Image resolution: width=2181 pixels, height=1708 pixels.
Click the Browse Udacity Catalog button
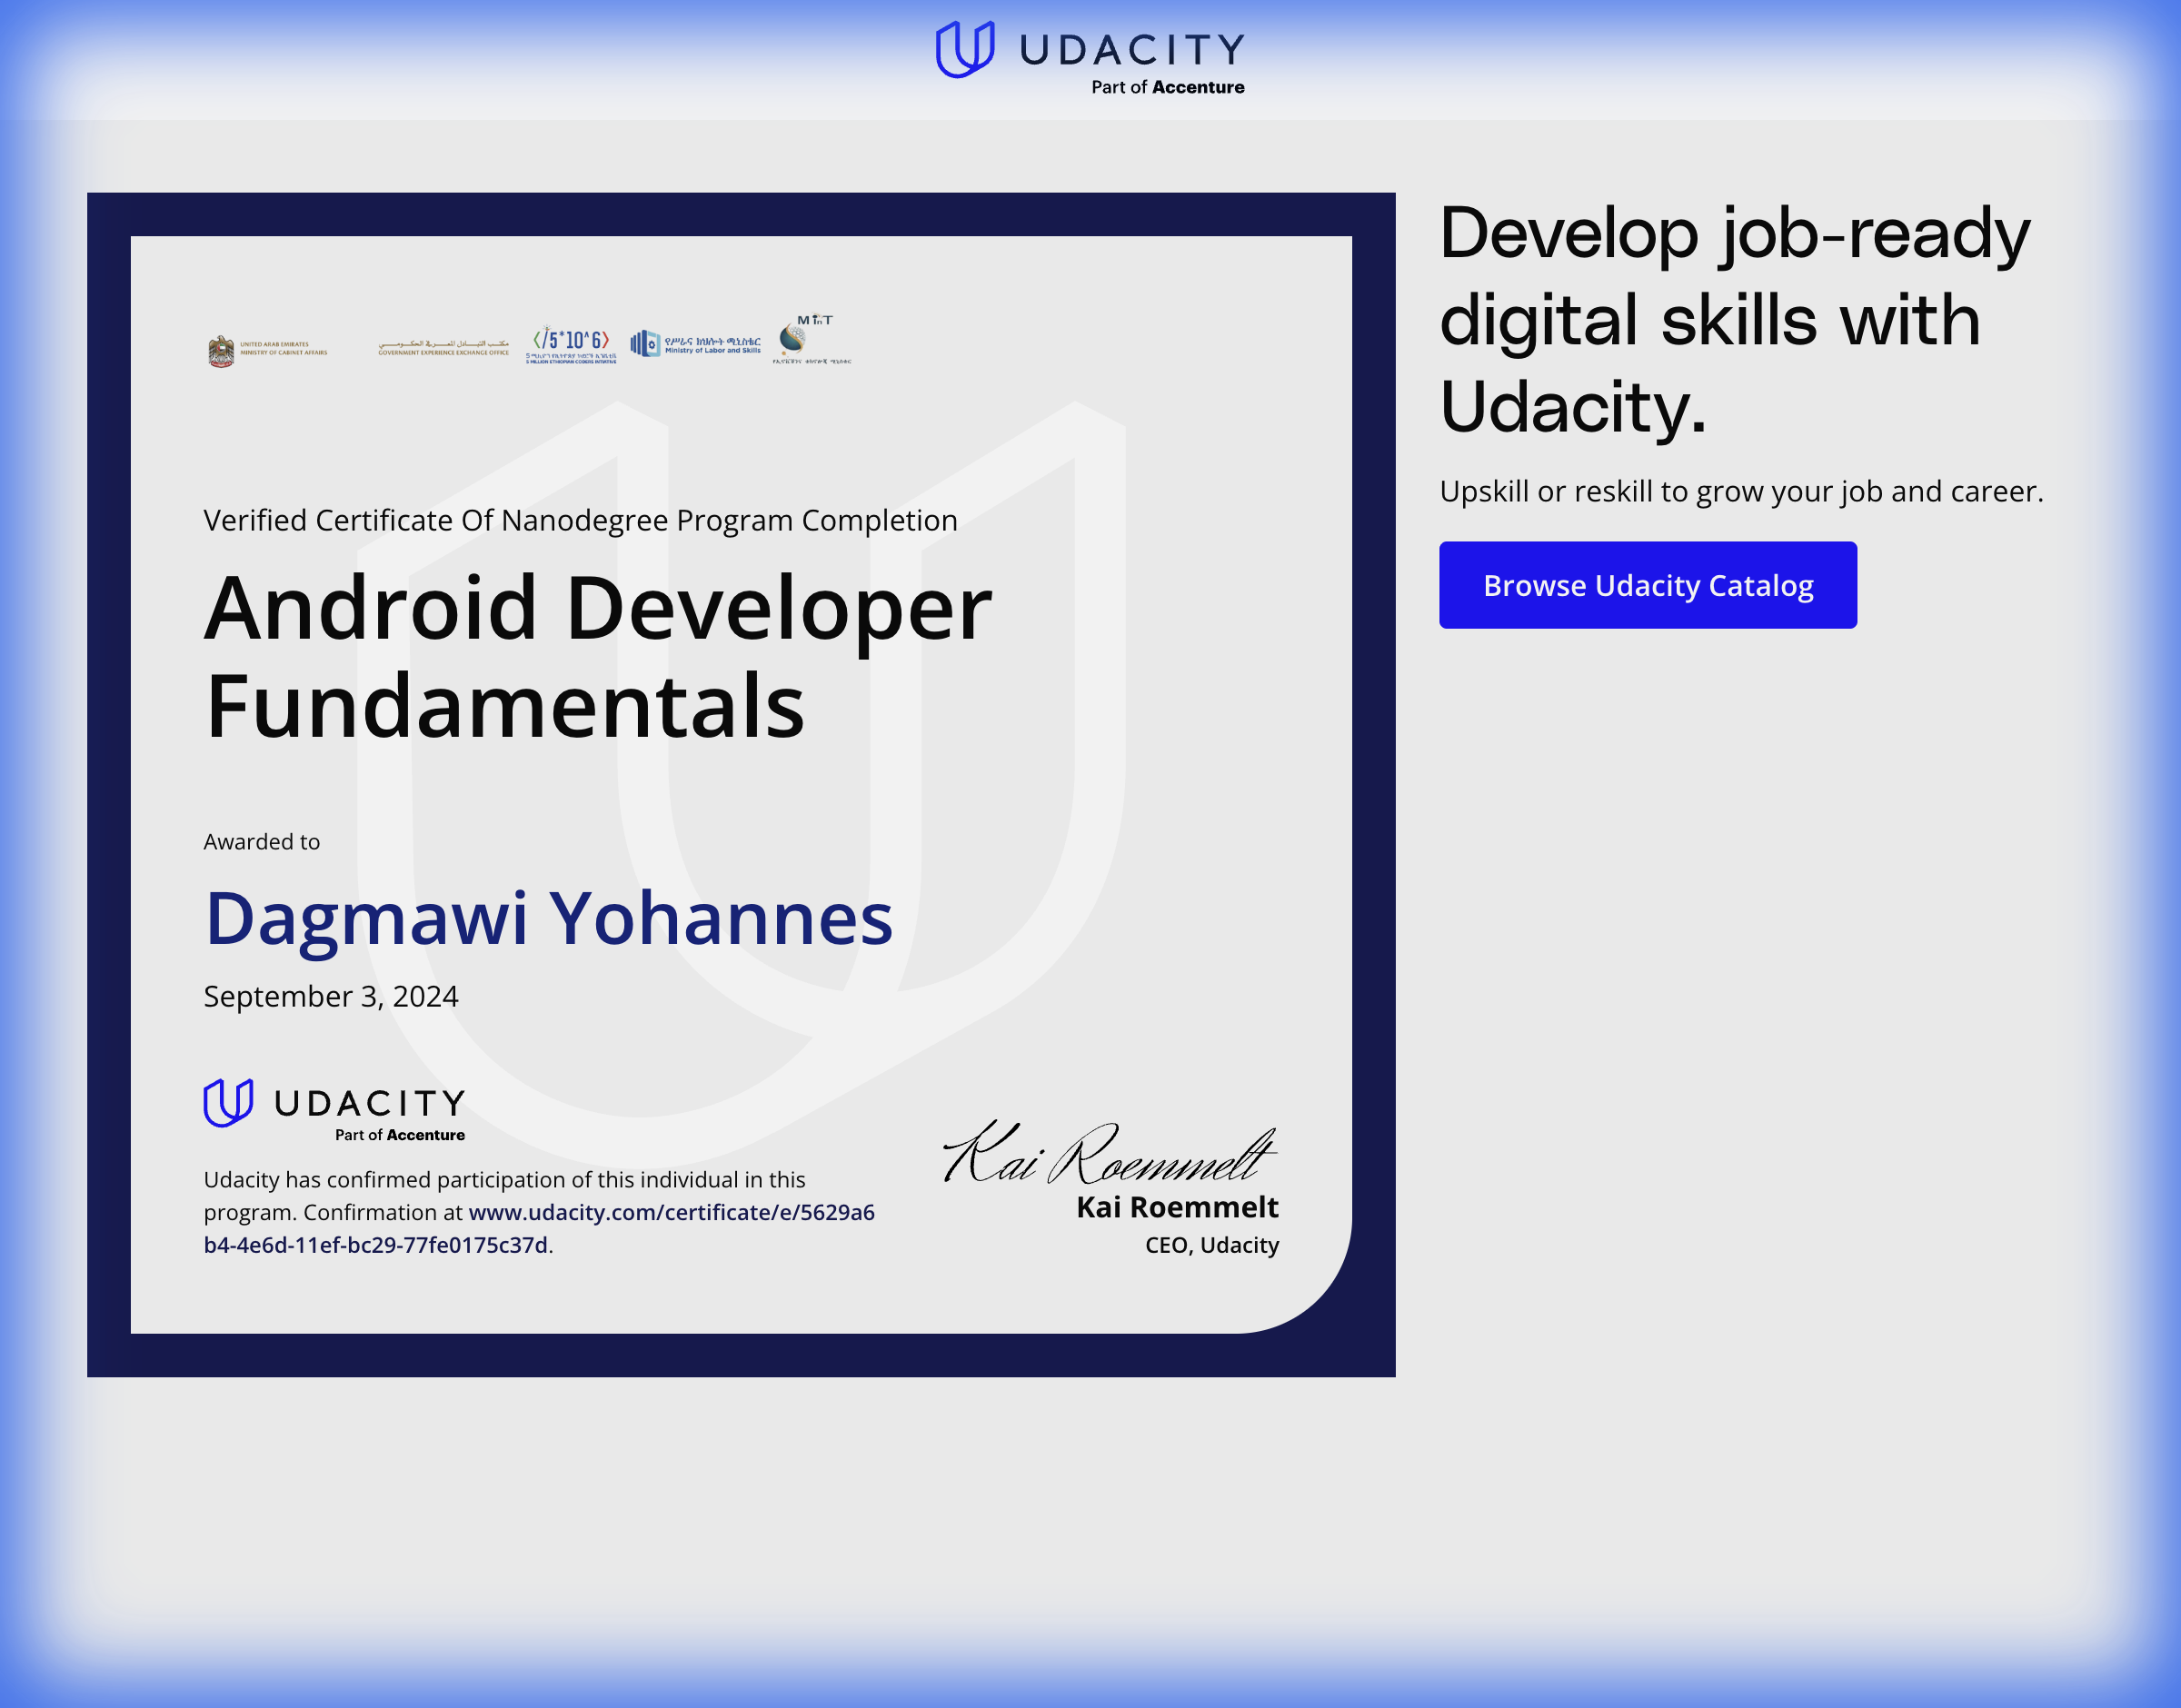[1647, 585]
